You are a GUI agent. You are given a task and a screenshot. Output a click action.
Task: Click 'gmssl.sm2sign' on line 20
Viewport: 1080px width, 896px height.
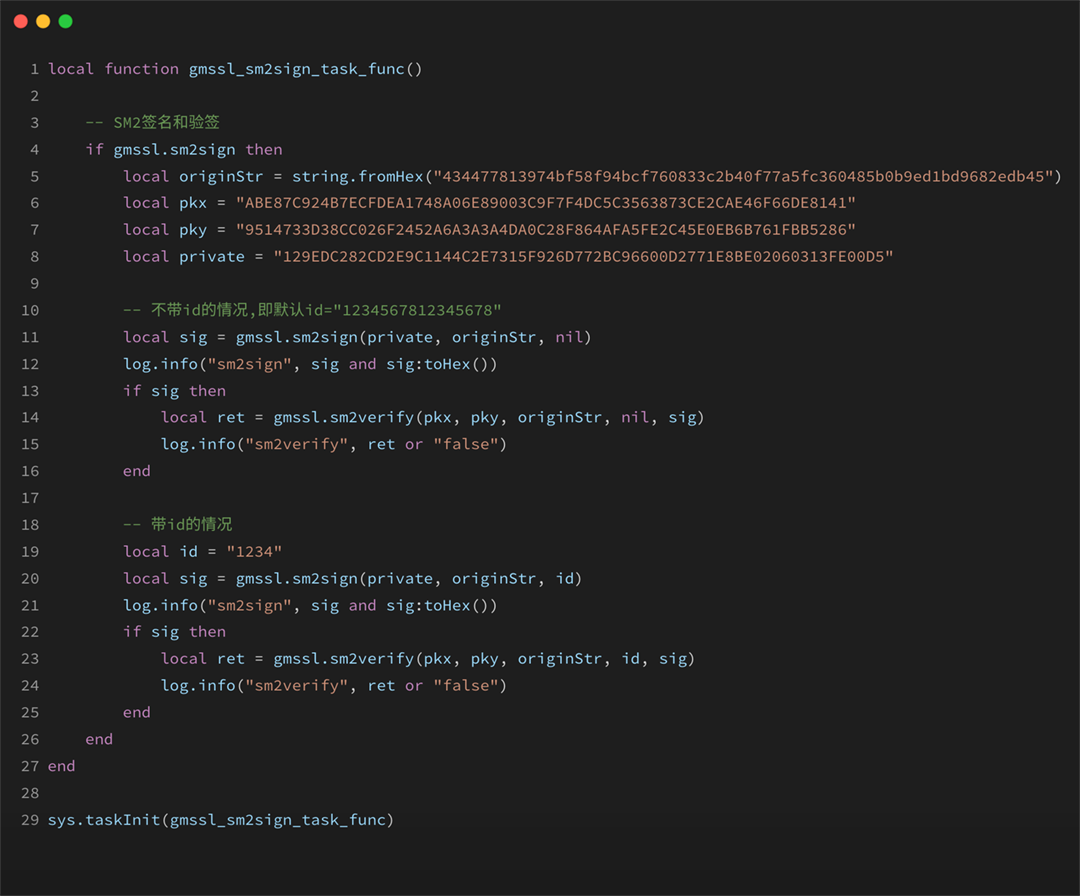297,579
